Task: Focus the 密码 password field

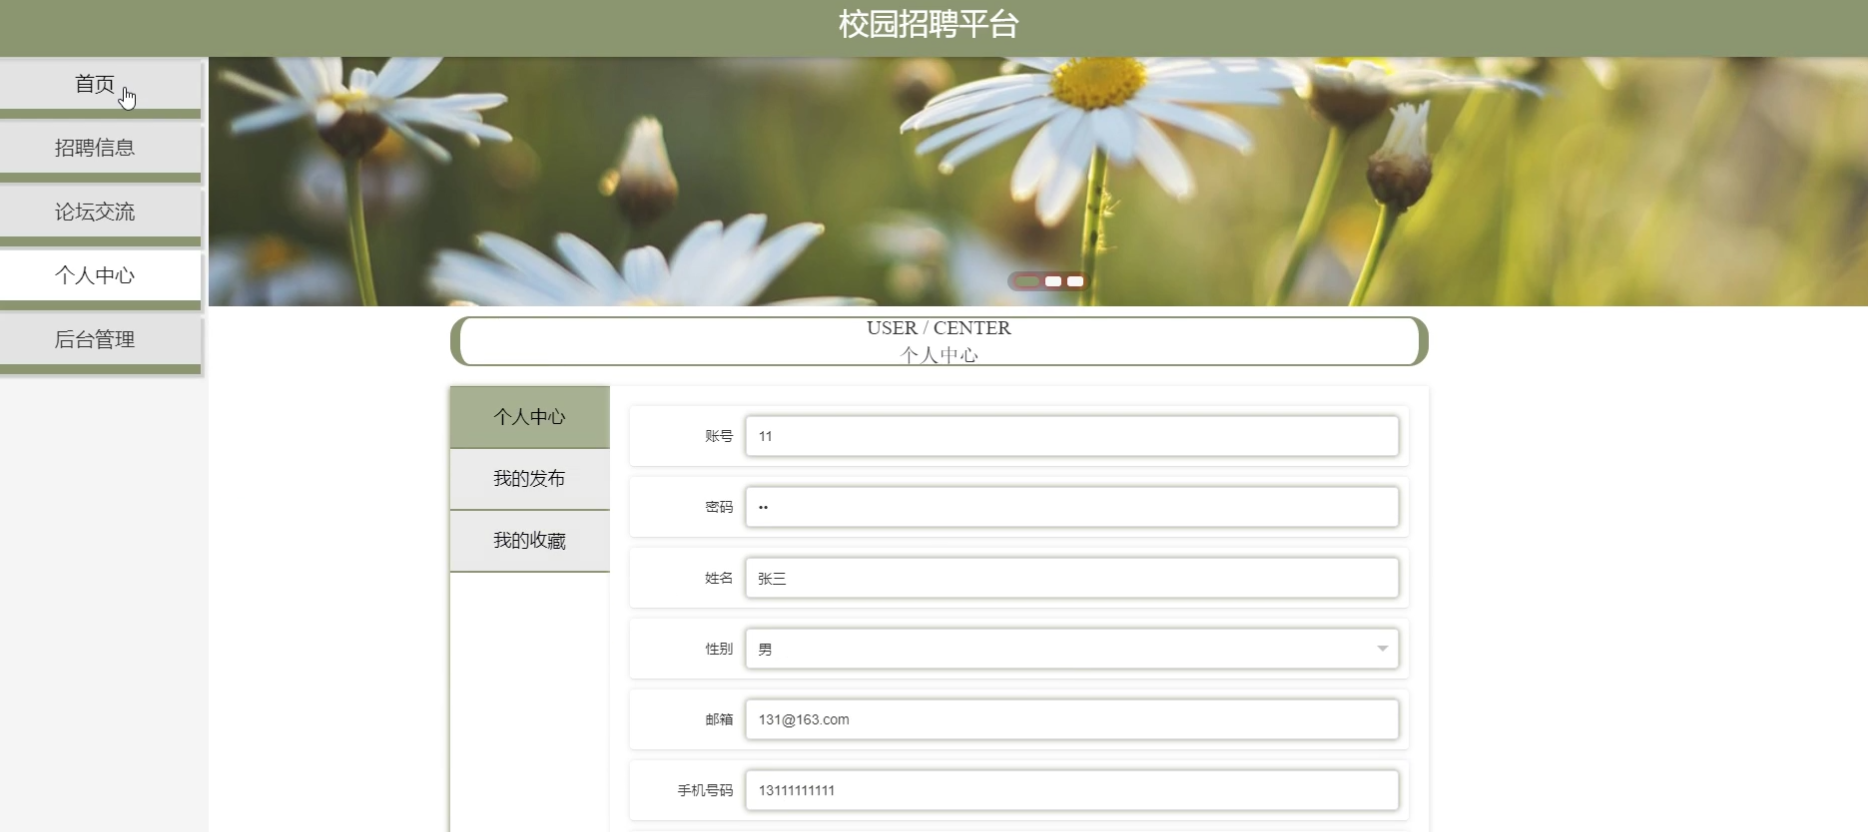Action: coord(1072,507)
